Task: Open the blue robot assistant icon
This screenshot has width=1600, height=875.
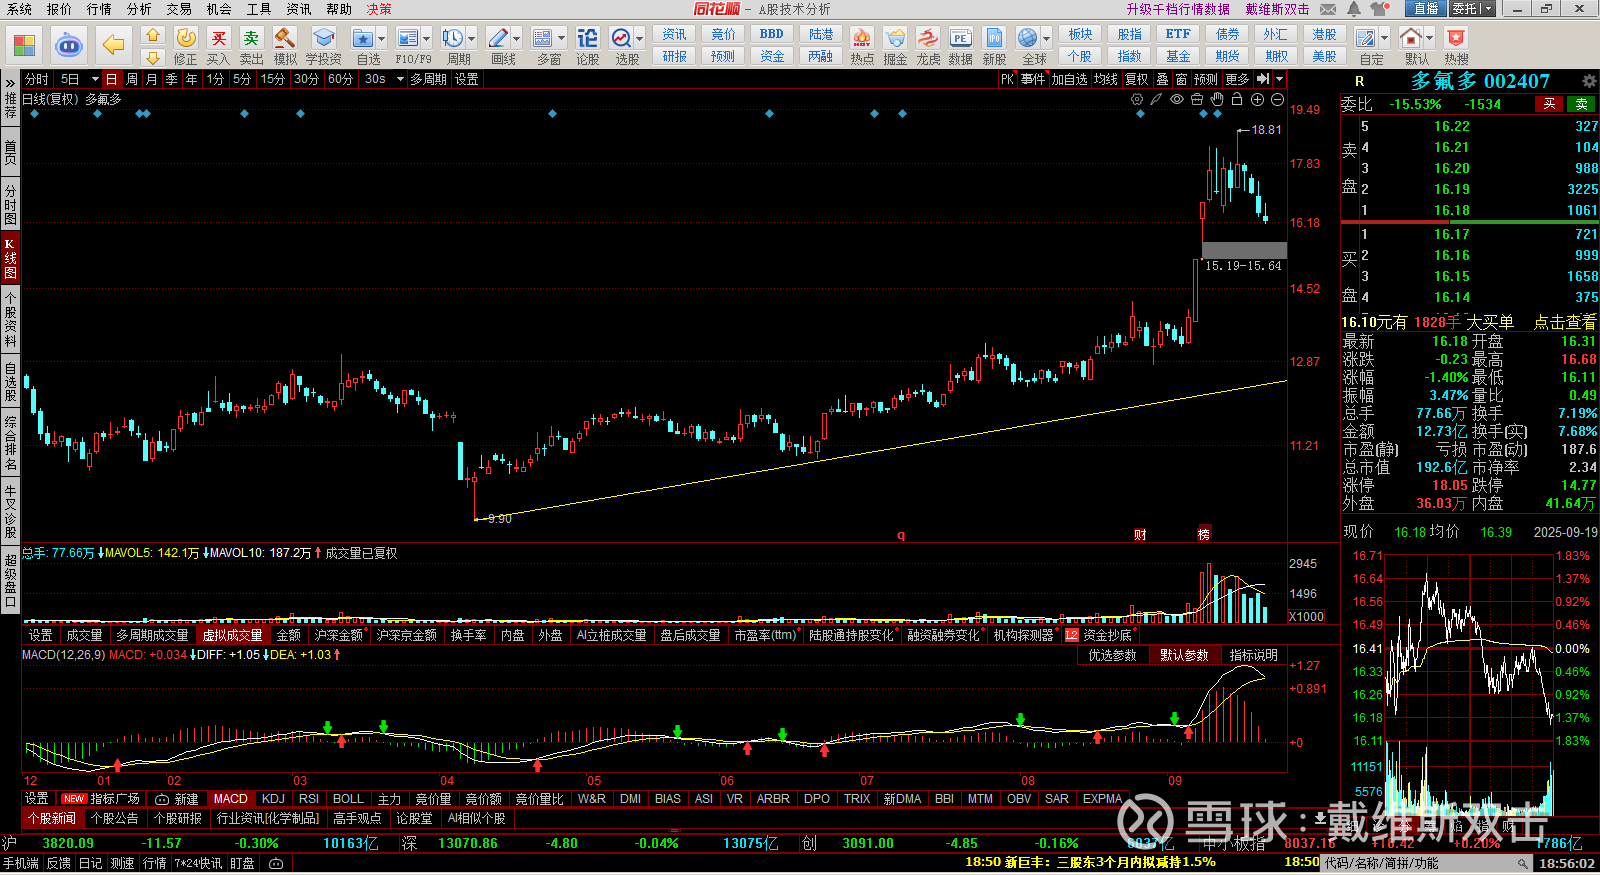Action: tap(68, 45)
